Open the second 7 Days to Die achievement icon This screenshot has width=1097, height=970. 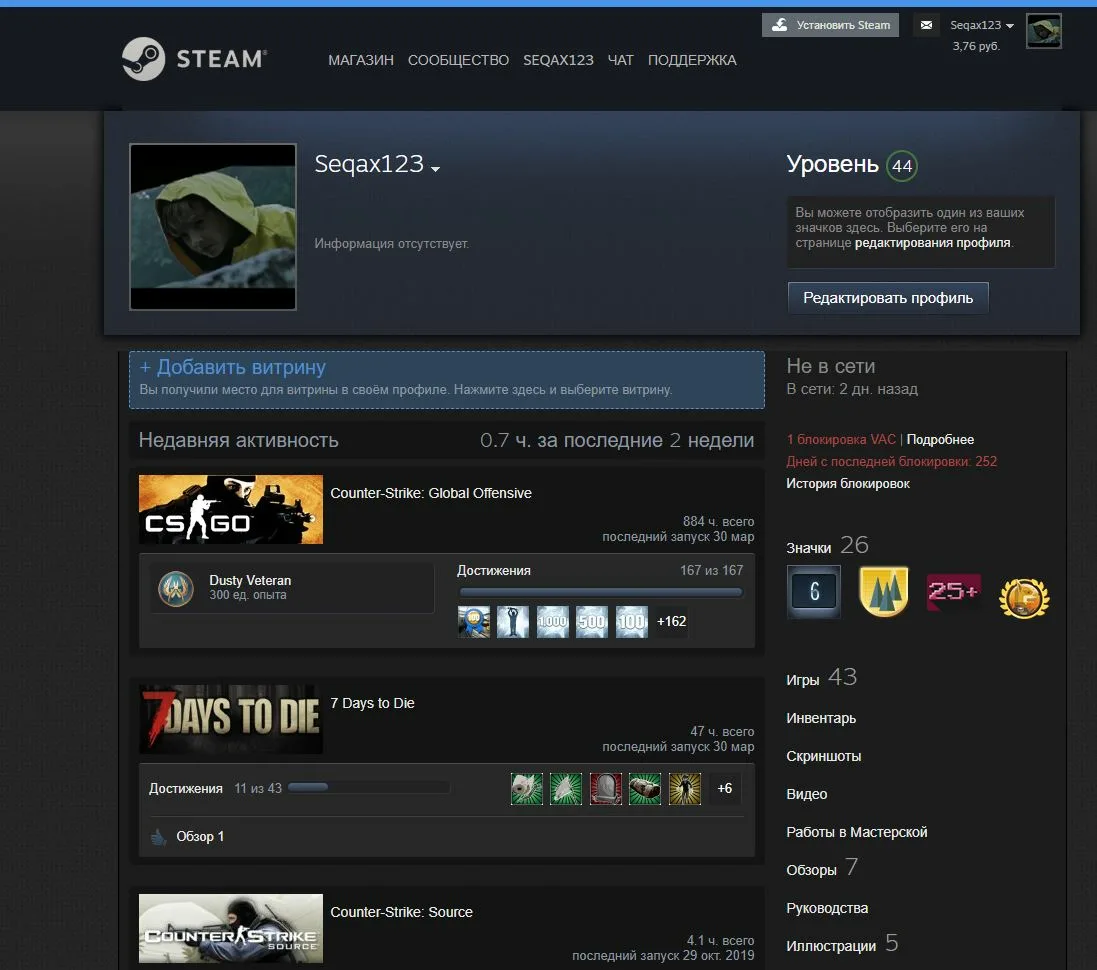click(x=566, y=789)
